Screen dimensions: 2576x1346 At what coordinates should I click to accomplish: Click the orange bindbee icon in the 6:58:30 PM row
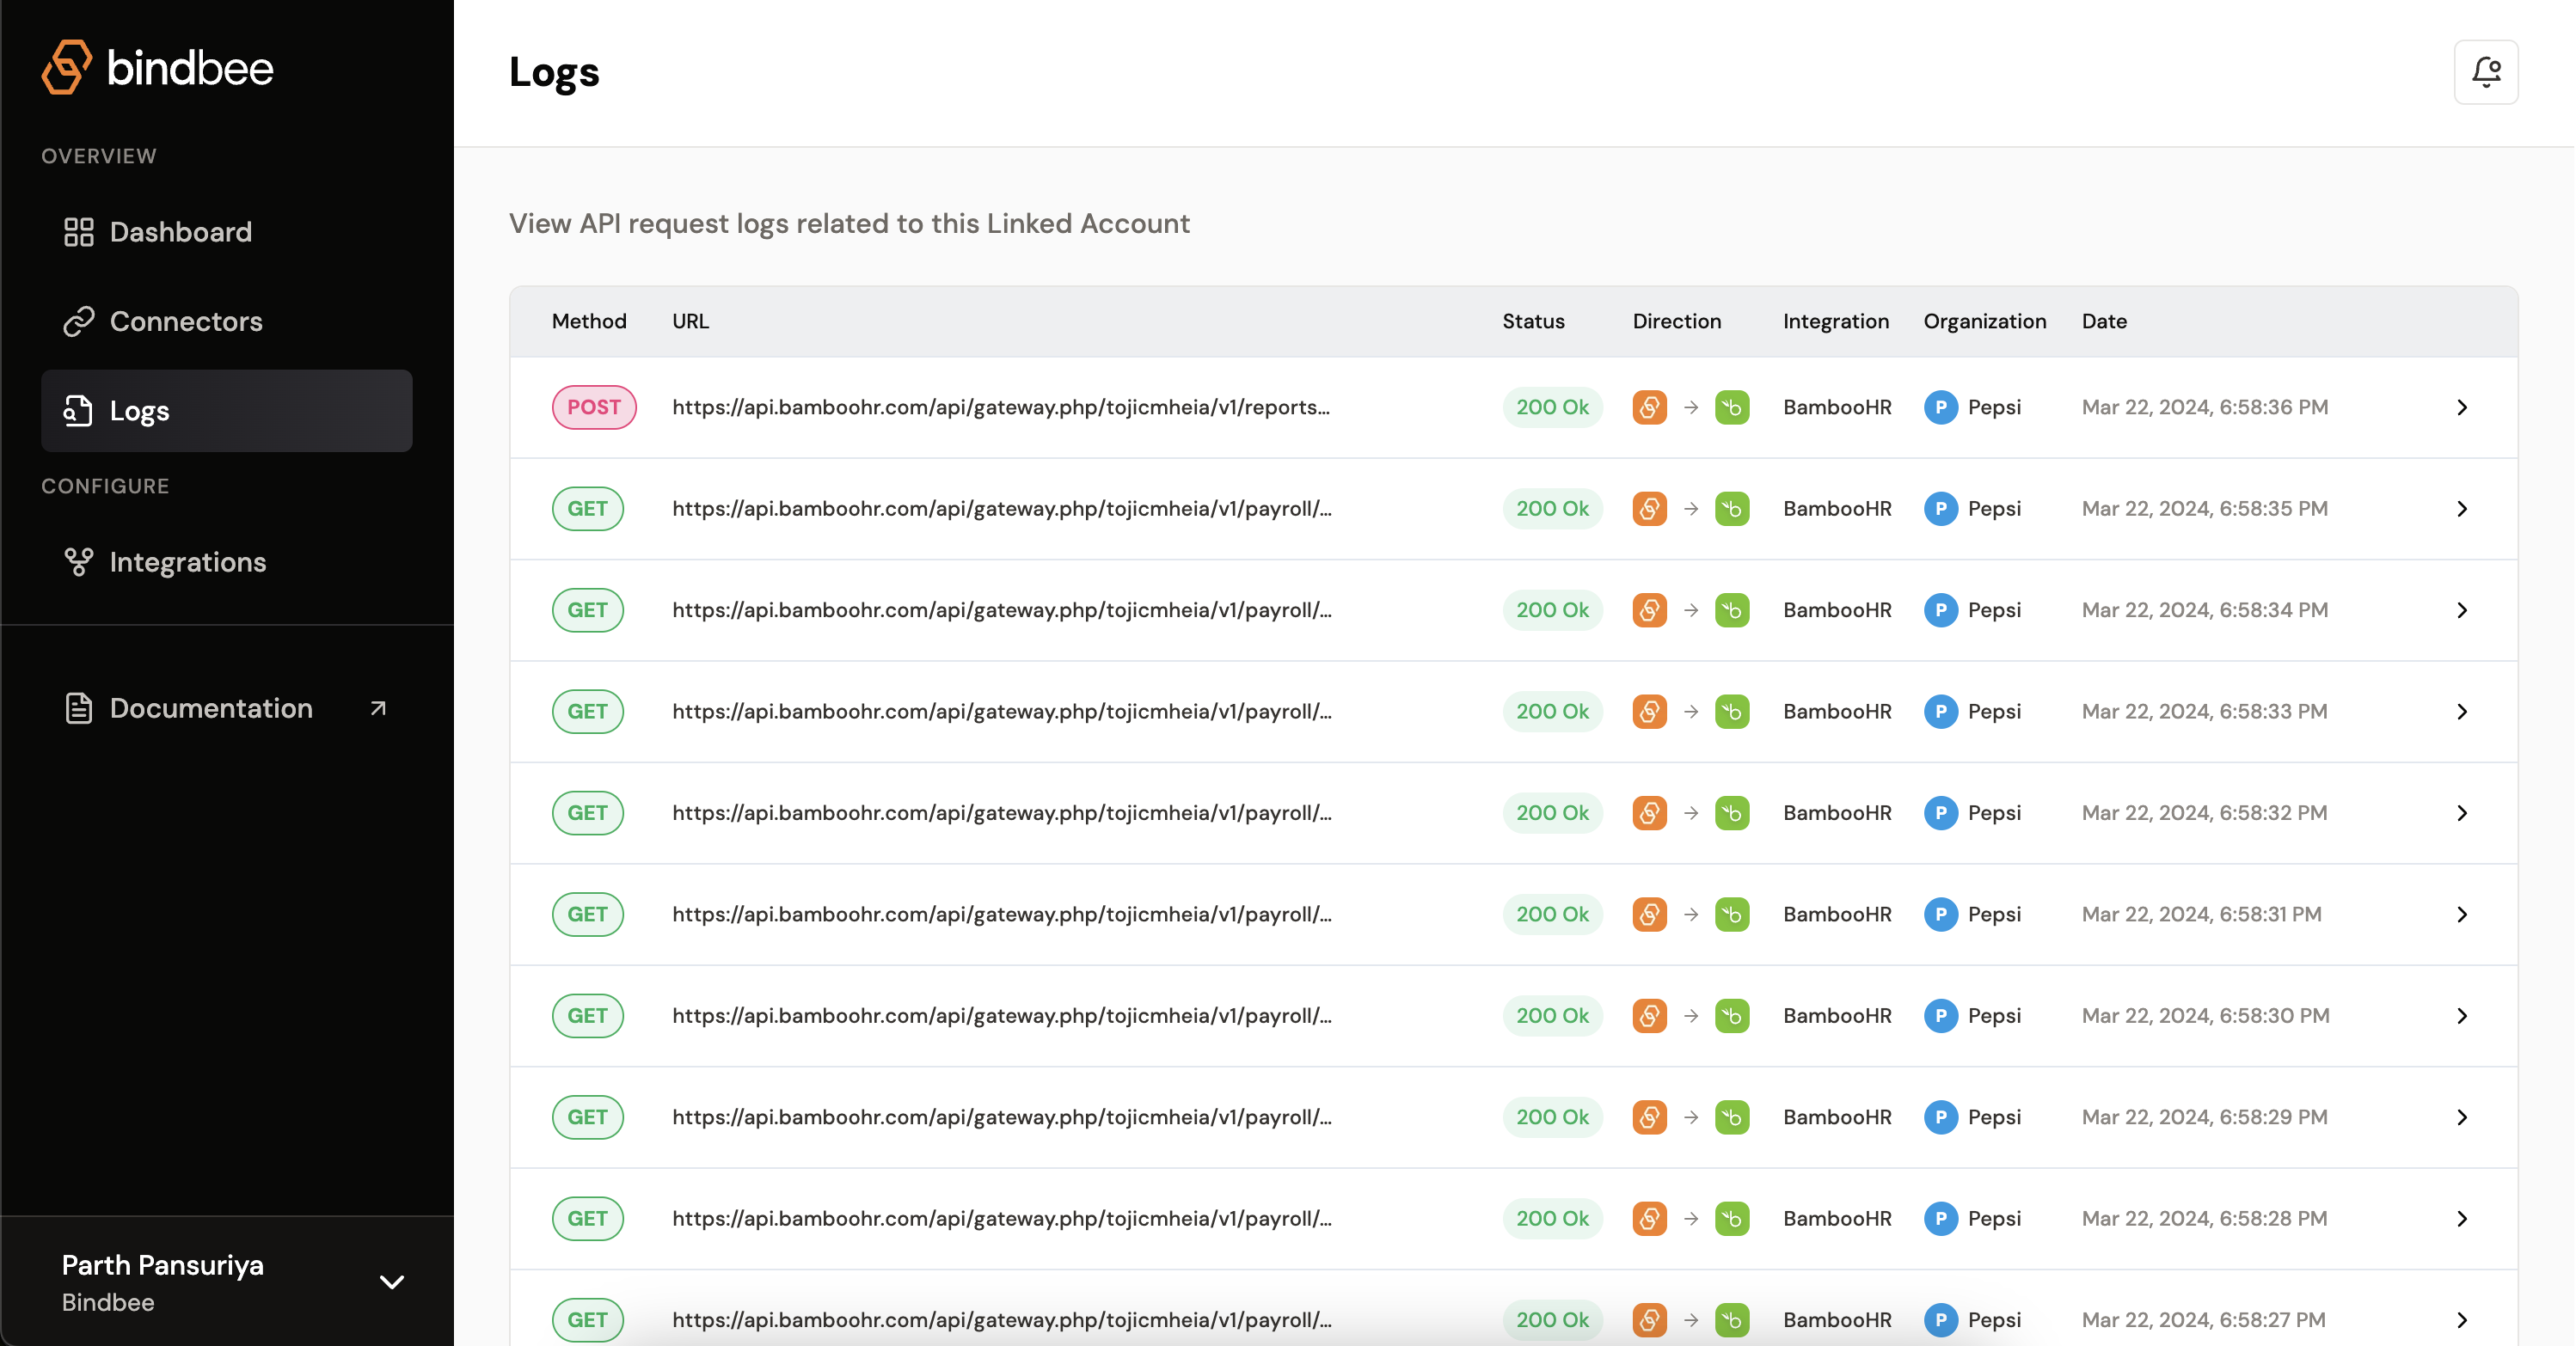point(1649,1016)
